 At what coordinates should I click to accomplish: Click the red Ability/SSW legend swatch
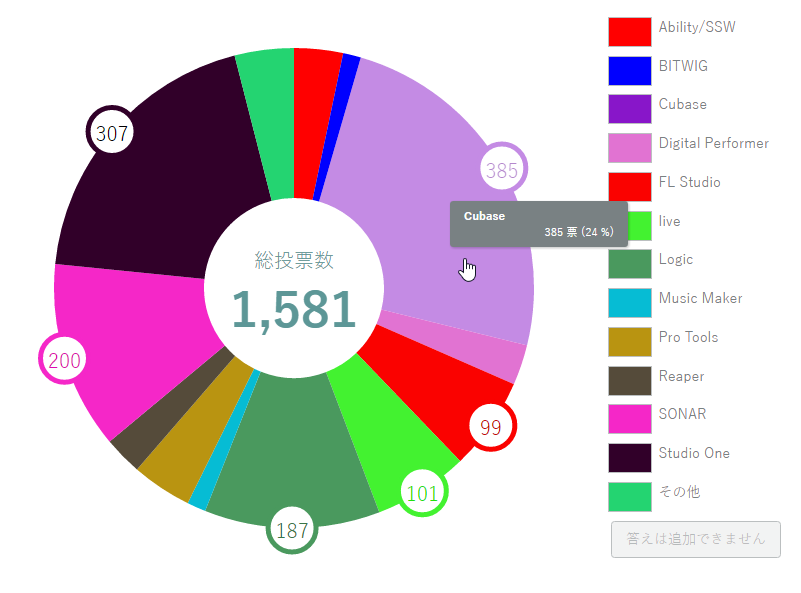629,32
